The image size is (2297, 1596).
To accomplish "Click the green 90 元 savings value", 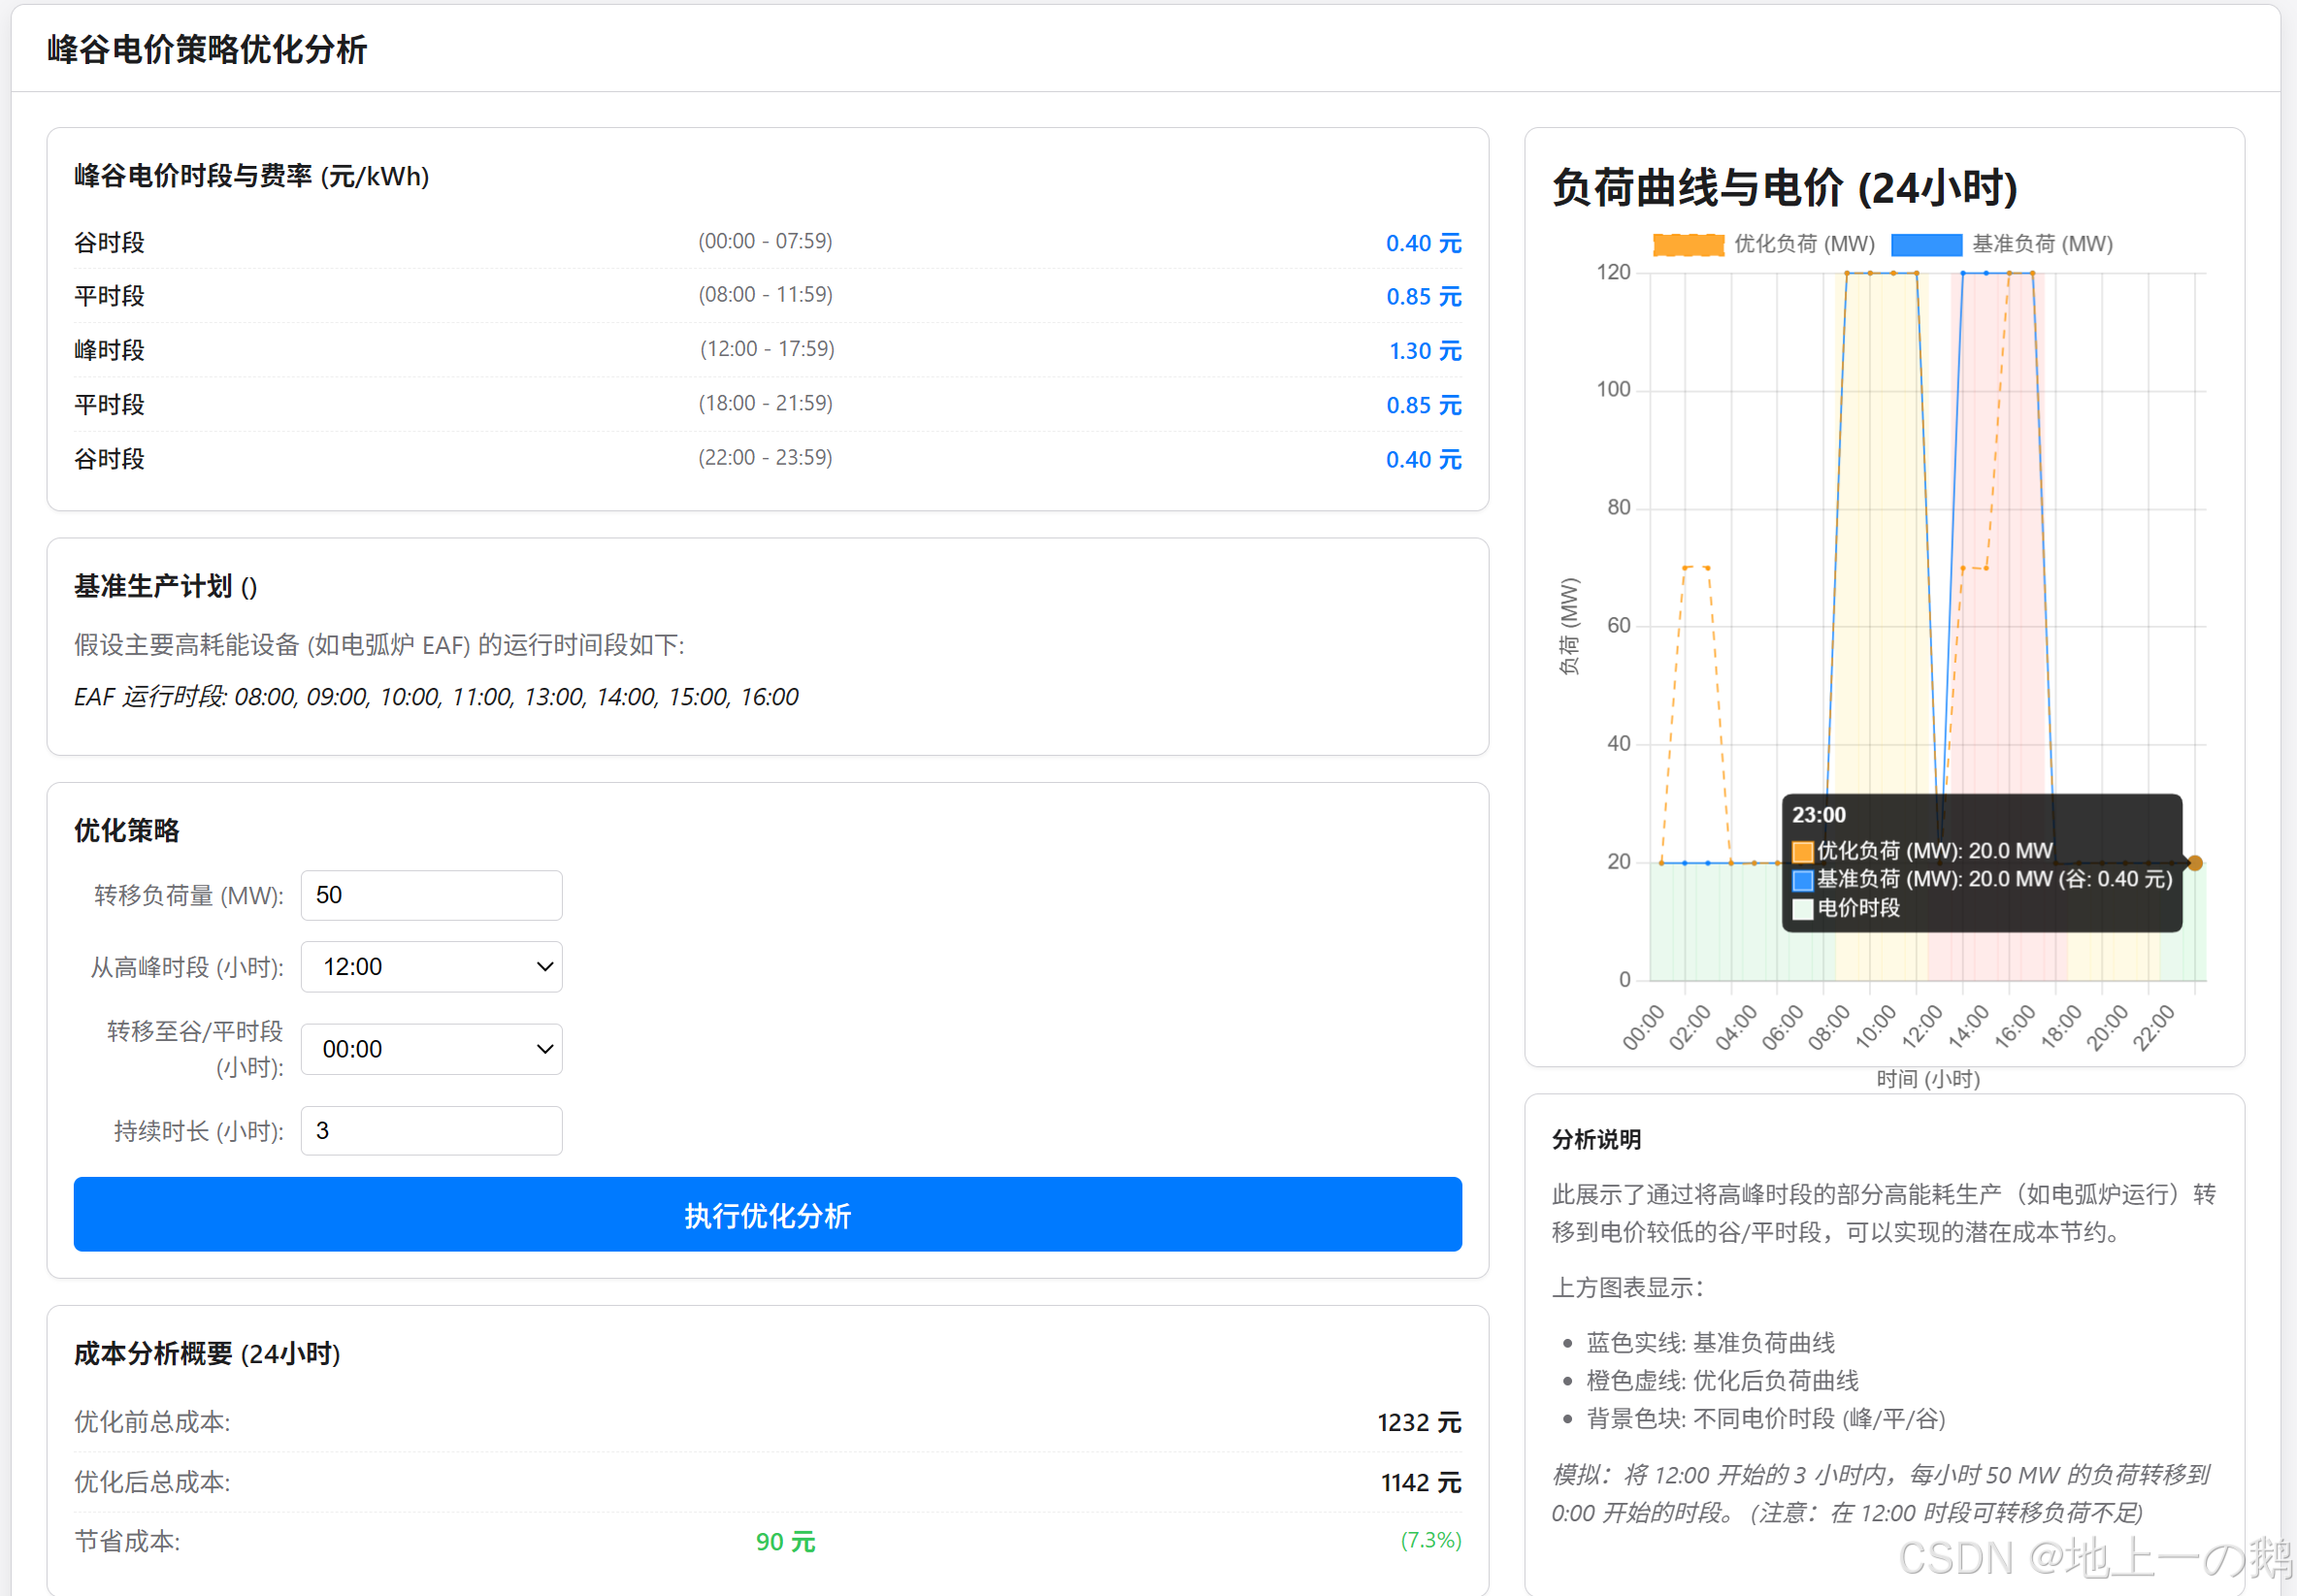I will [785, 1541].
